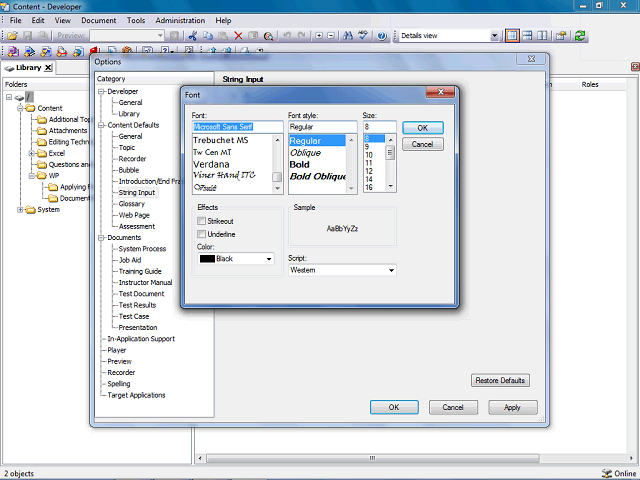640x480 pixels.
Task: Enable the Strikeout checkbox
Action: (201, 221)
